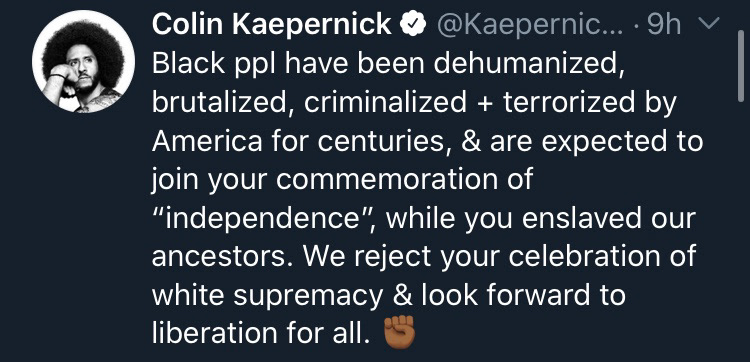
Task: Click the verified checkmark badge
Action: tap(412, 24)
